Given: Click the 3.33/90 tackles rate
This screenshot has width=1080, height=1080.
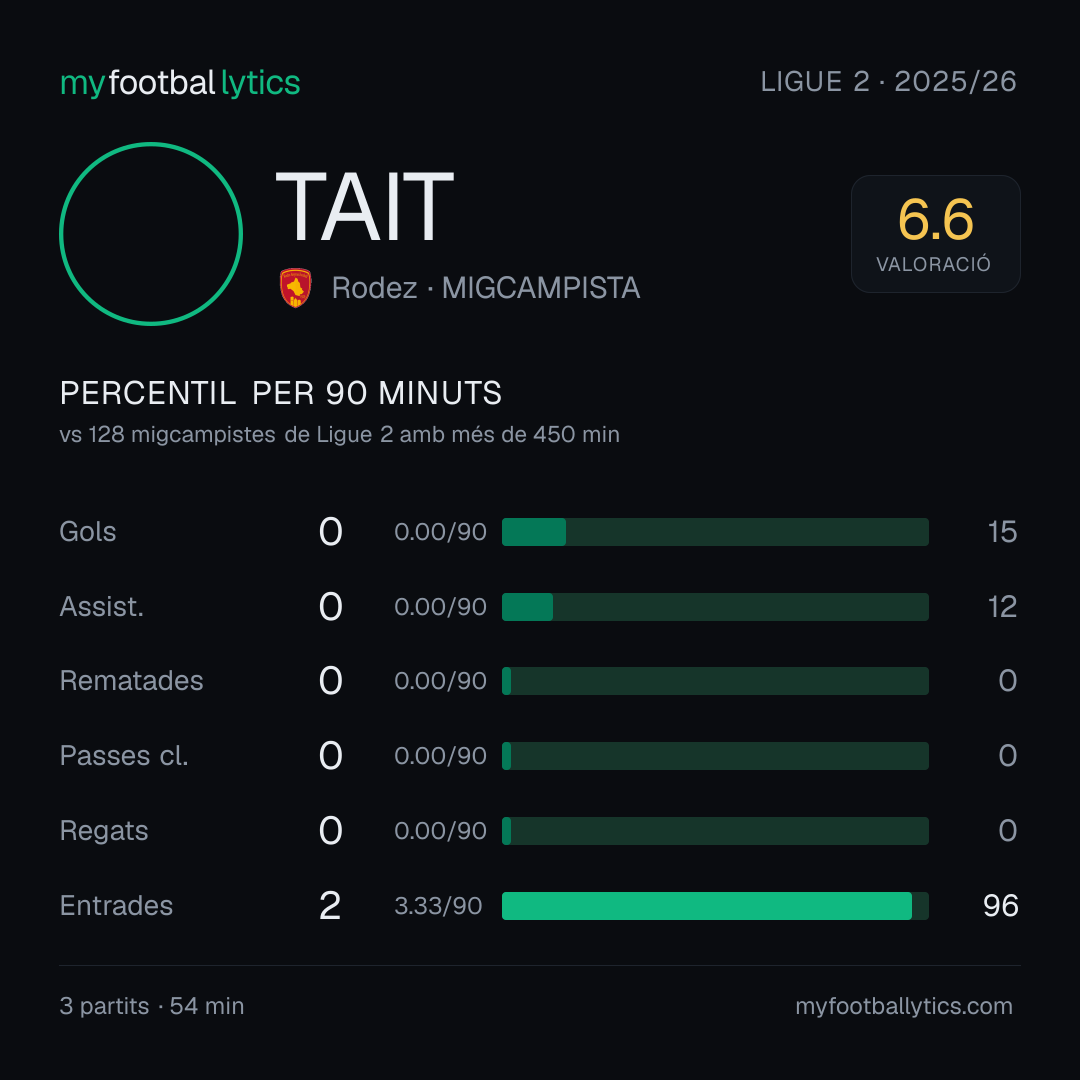Looking at the screenshot, I should [438, 906].
